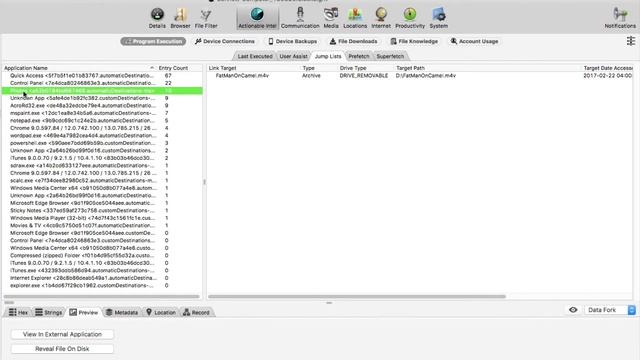Open the Communication toolbar icon

pyautogui.click(x=300, y=18)
